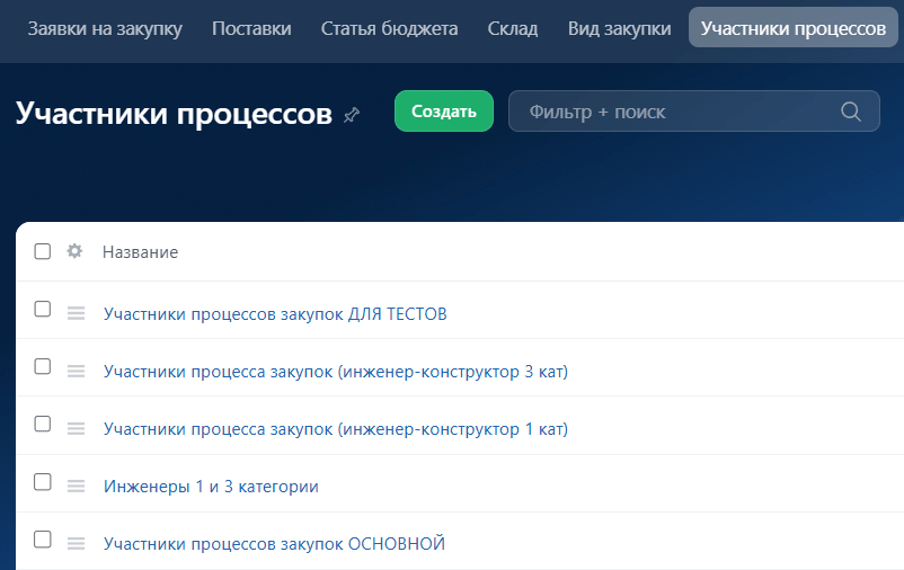904x570 pixels.
Task: Open row menu for закупок ОСНОВНОЙ entry
Action: 76,543
